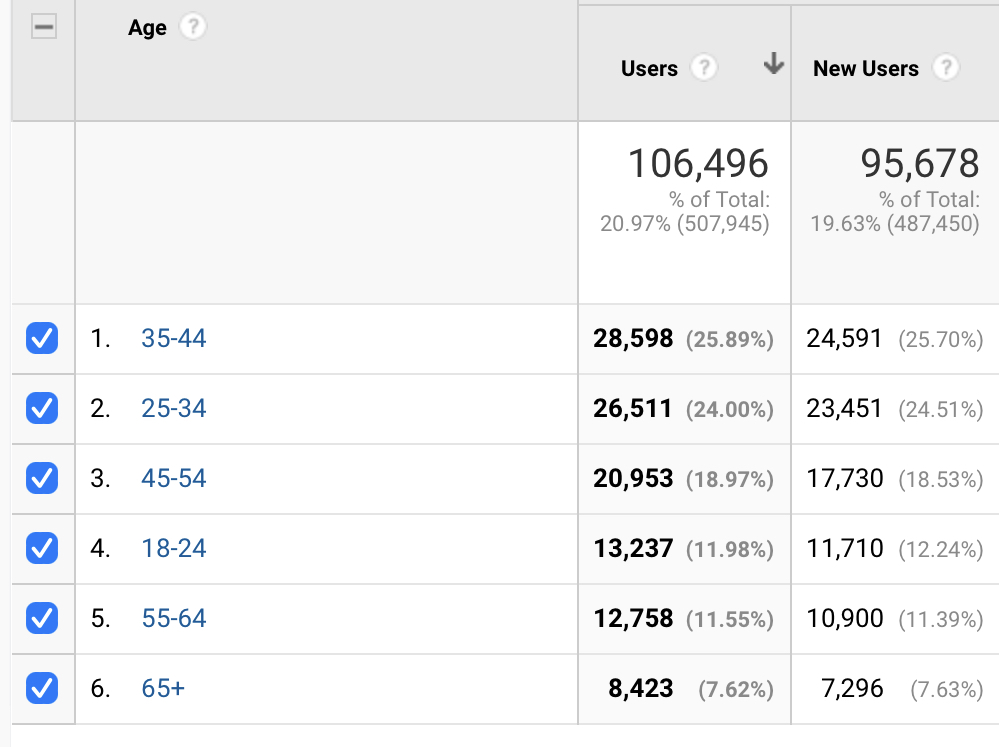Sort by the Users column header
This screenshot has height=747, width=999.
point(649,69)
